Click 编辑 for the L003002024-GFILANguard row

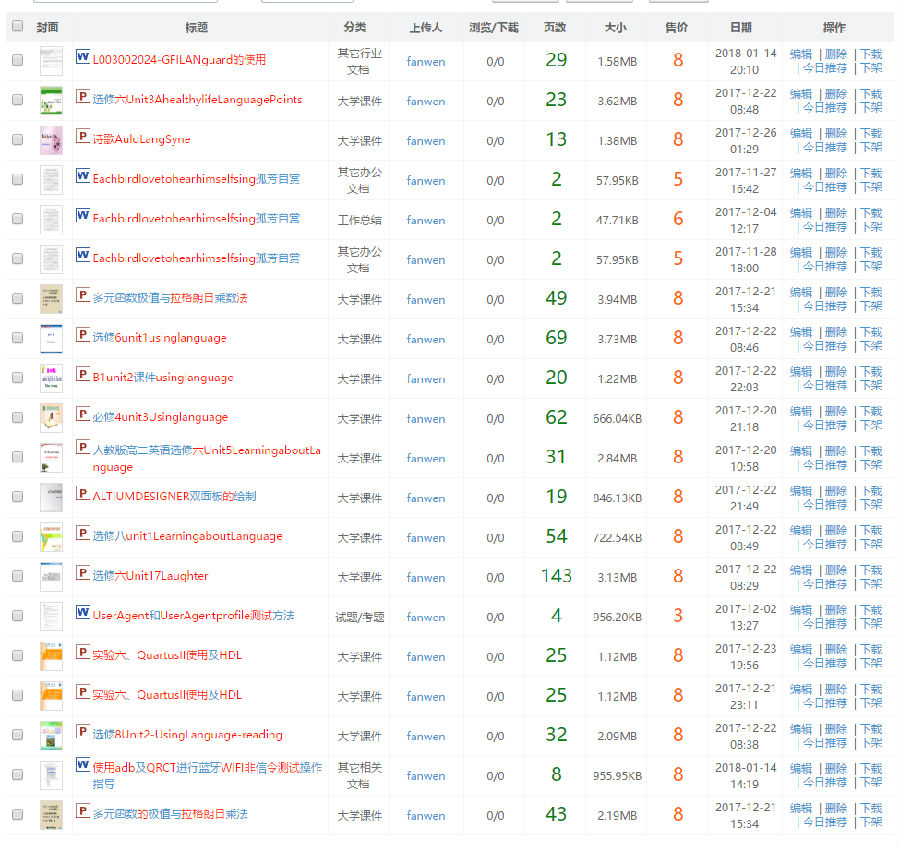pos(801,54)
